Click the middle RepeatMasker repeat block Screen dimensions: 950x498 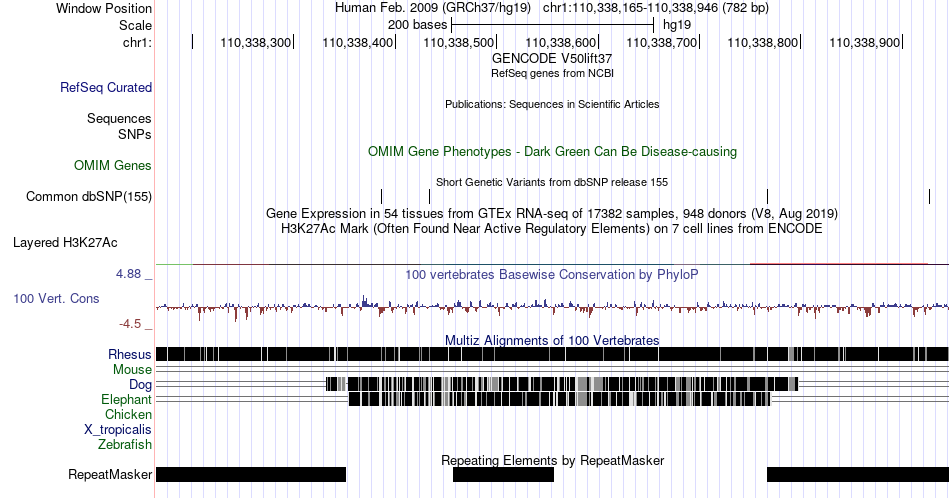[503, 474]
